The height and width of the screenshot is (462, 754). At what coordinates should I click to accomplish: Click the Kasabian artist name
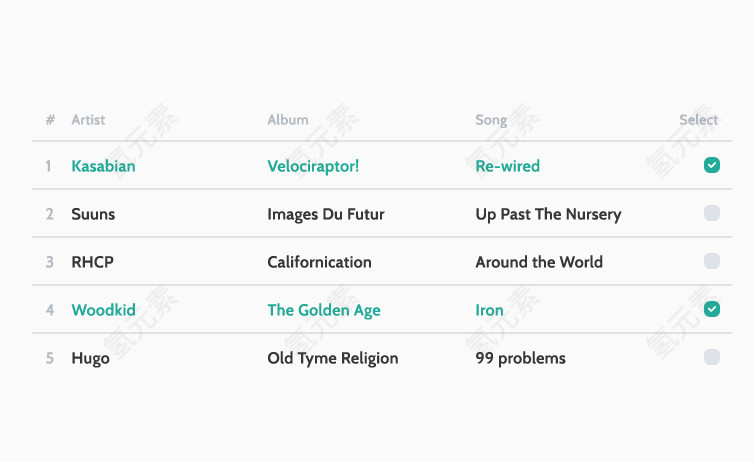coord(103,166)
